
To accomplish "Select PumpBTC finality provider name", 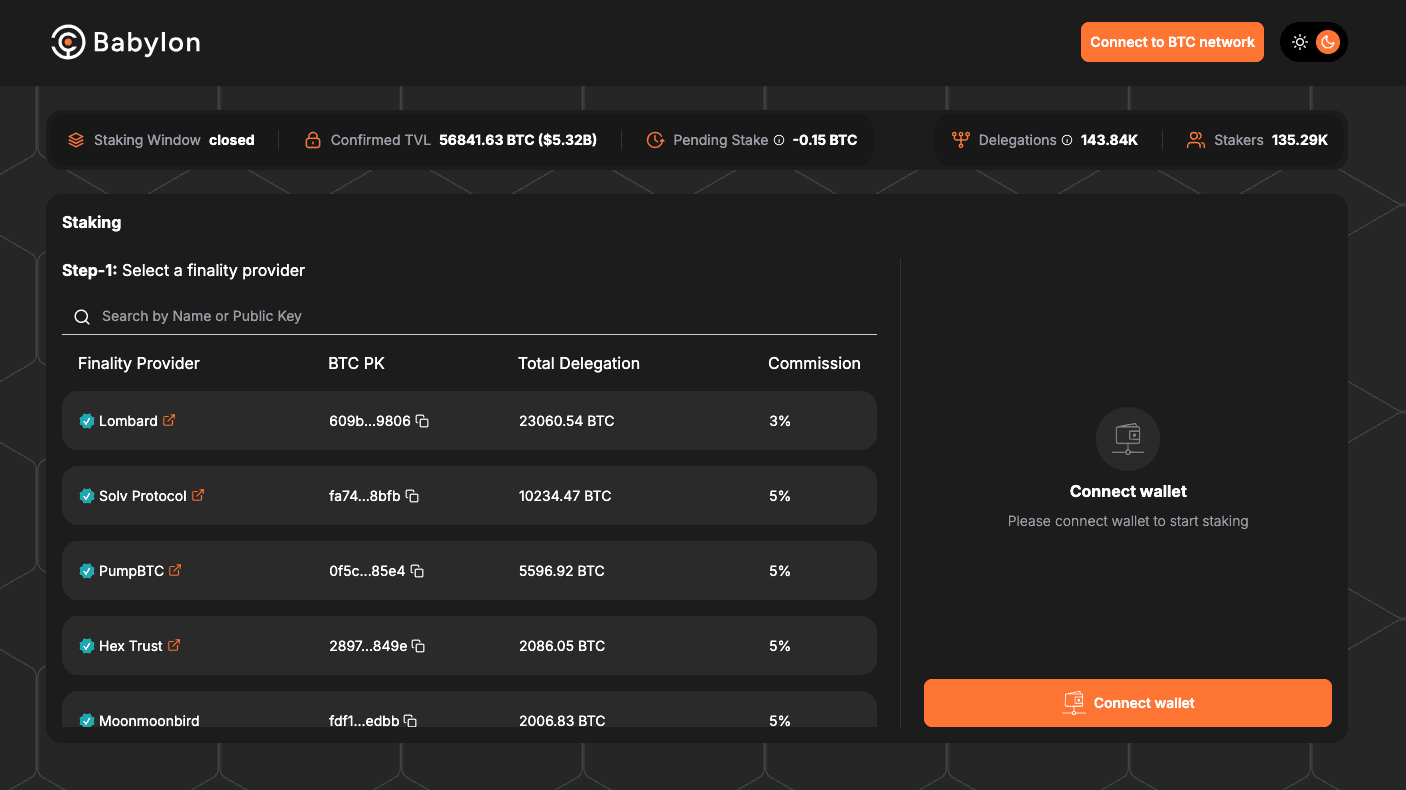I will [131, 571].
